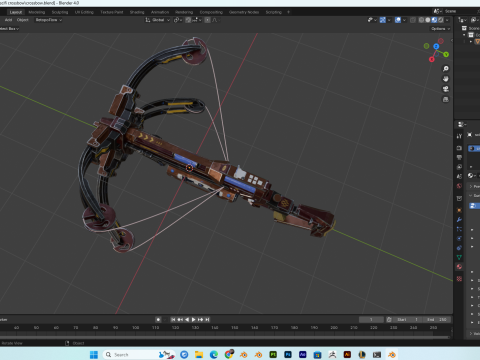Open File Explorer from the taskbar
Screen dimensions: 480x360
coord(199,355)
